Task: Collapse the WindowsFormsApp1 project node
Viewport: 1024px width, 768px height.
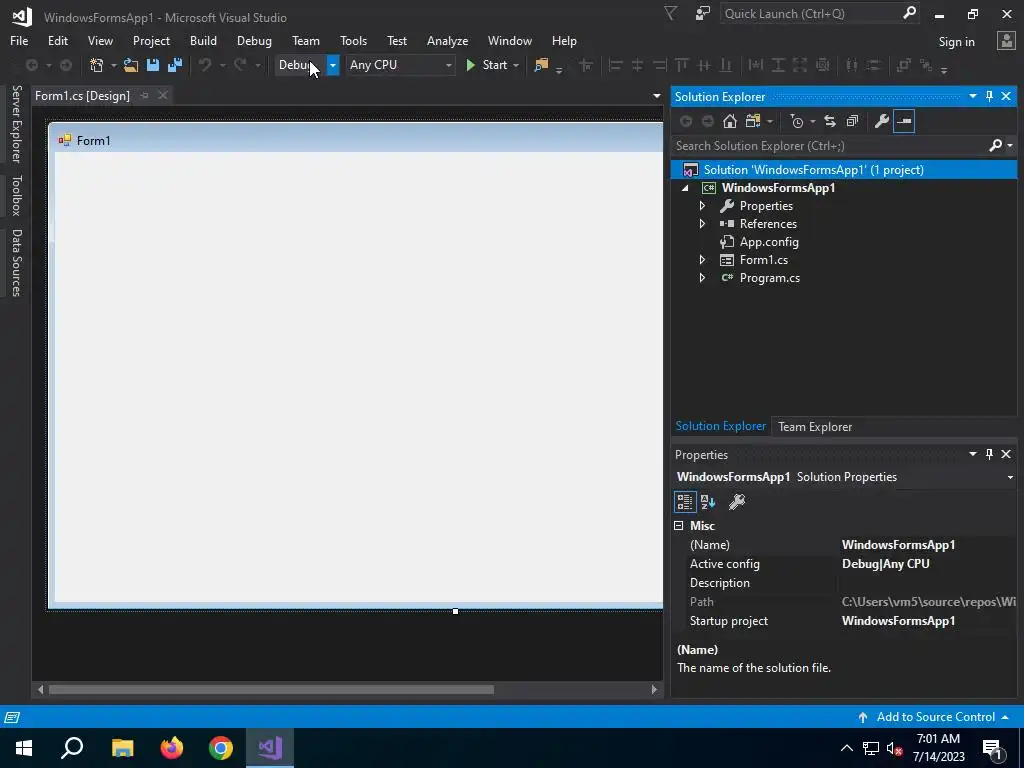Action: tap(685, 188)
